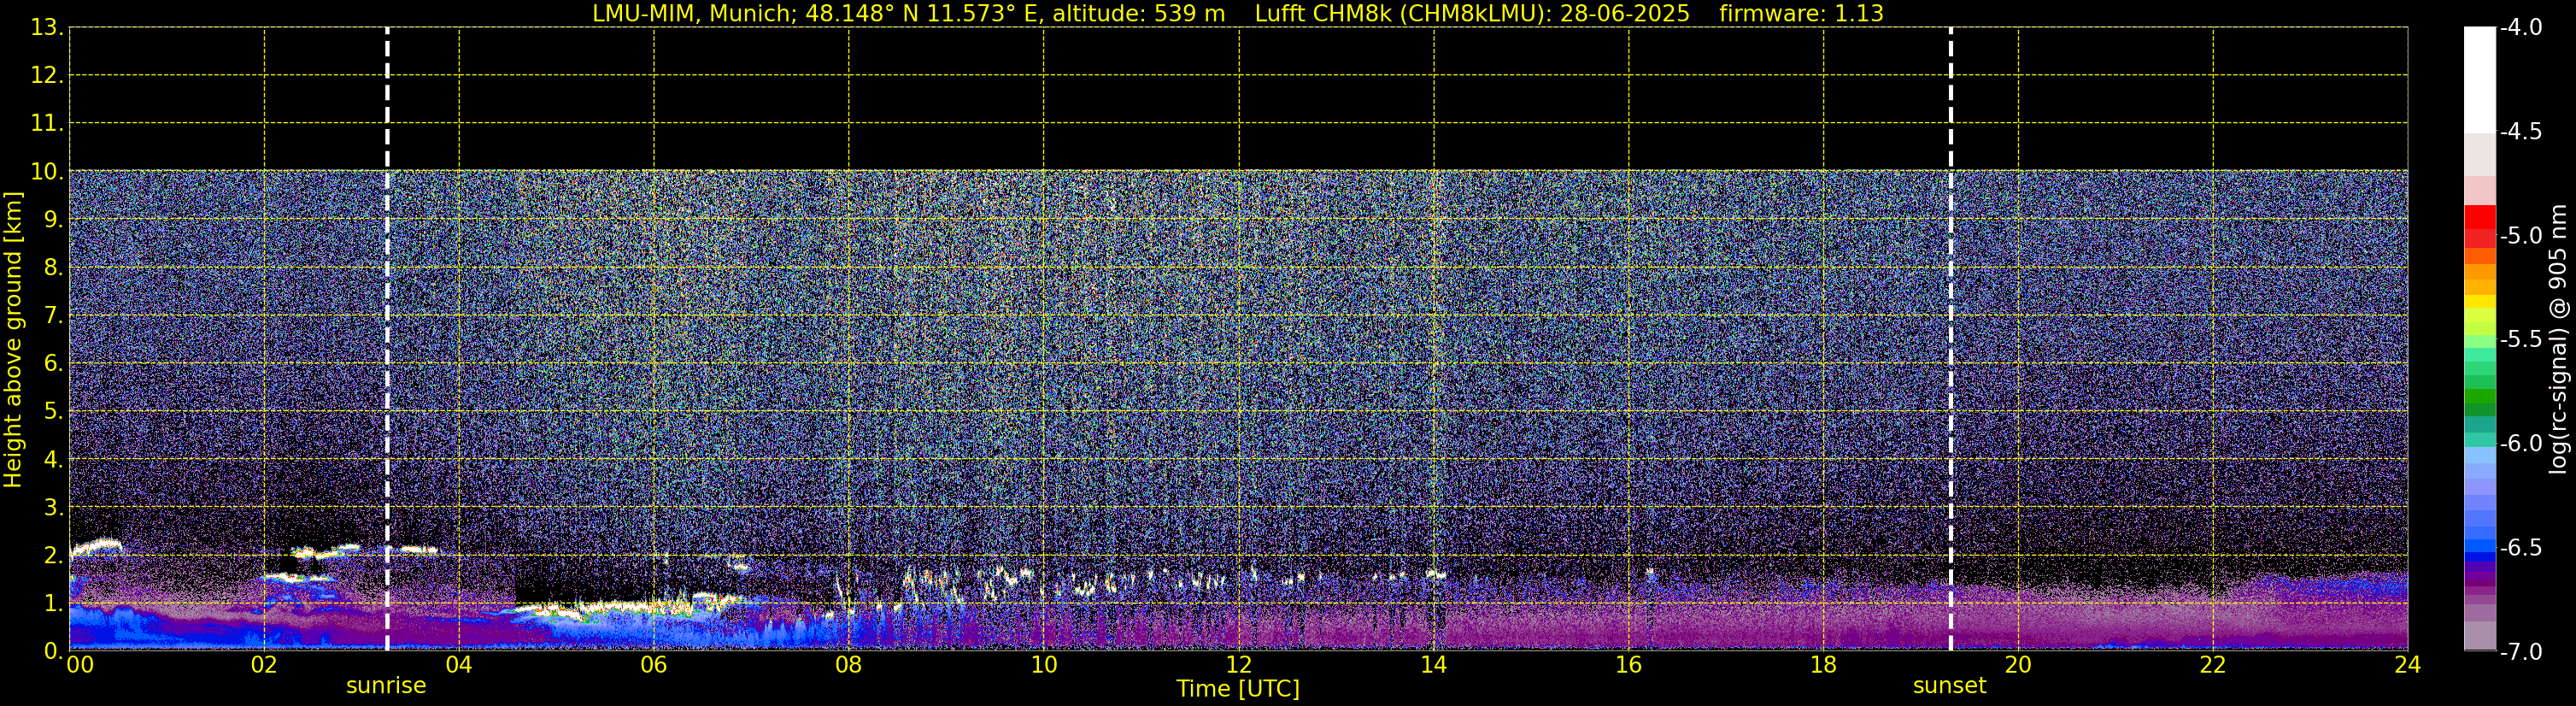Click the '-5.0' colorbar tick label
Viewport: 2576px width, 706px height.
(2521, 236)
